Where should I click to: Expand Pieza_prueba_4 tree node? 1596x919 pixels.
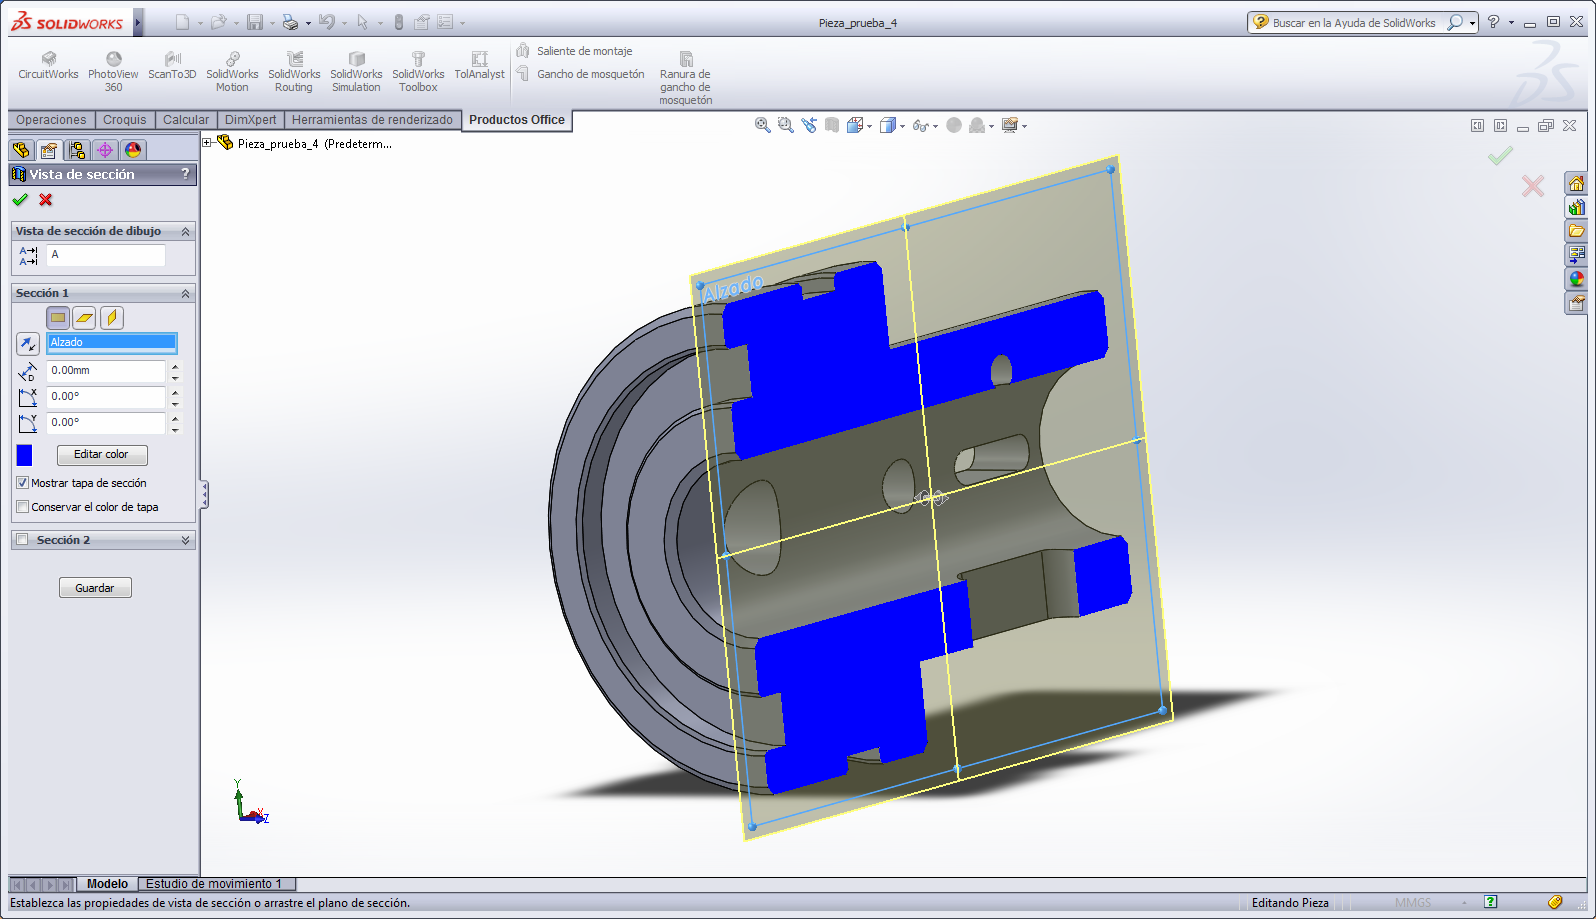coord(208,143)
